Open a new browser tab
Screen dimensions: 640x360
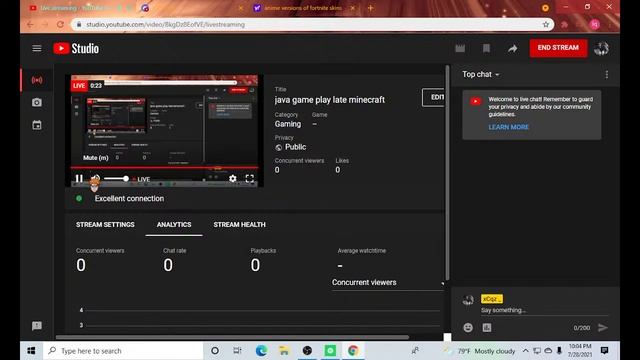[x=370, y=8]
